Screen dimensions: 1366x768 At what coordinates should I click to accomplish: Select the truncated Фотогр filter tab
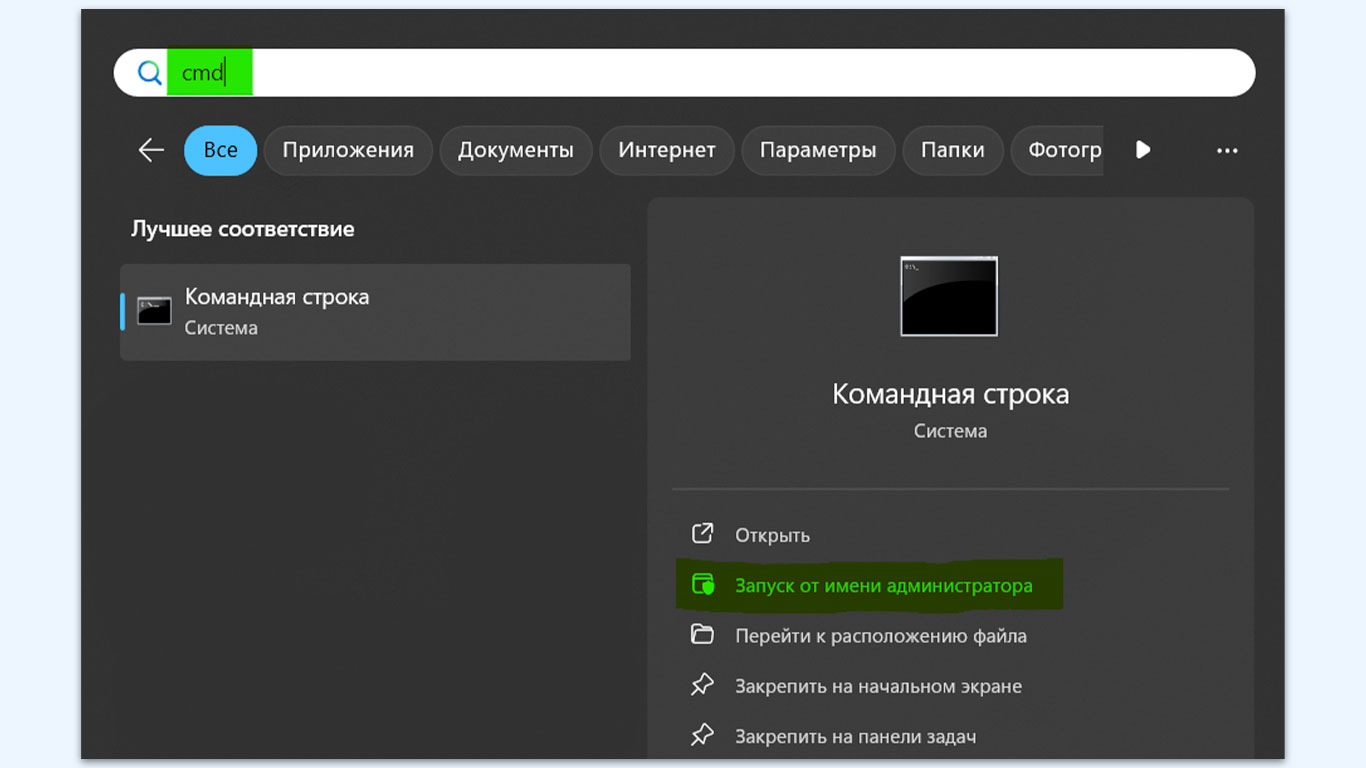[1057, 150]
